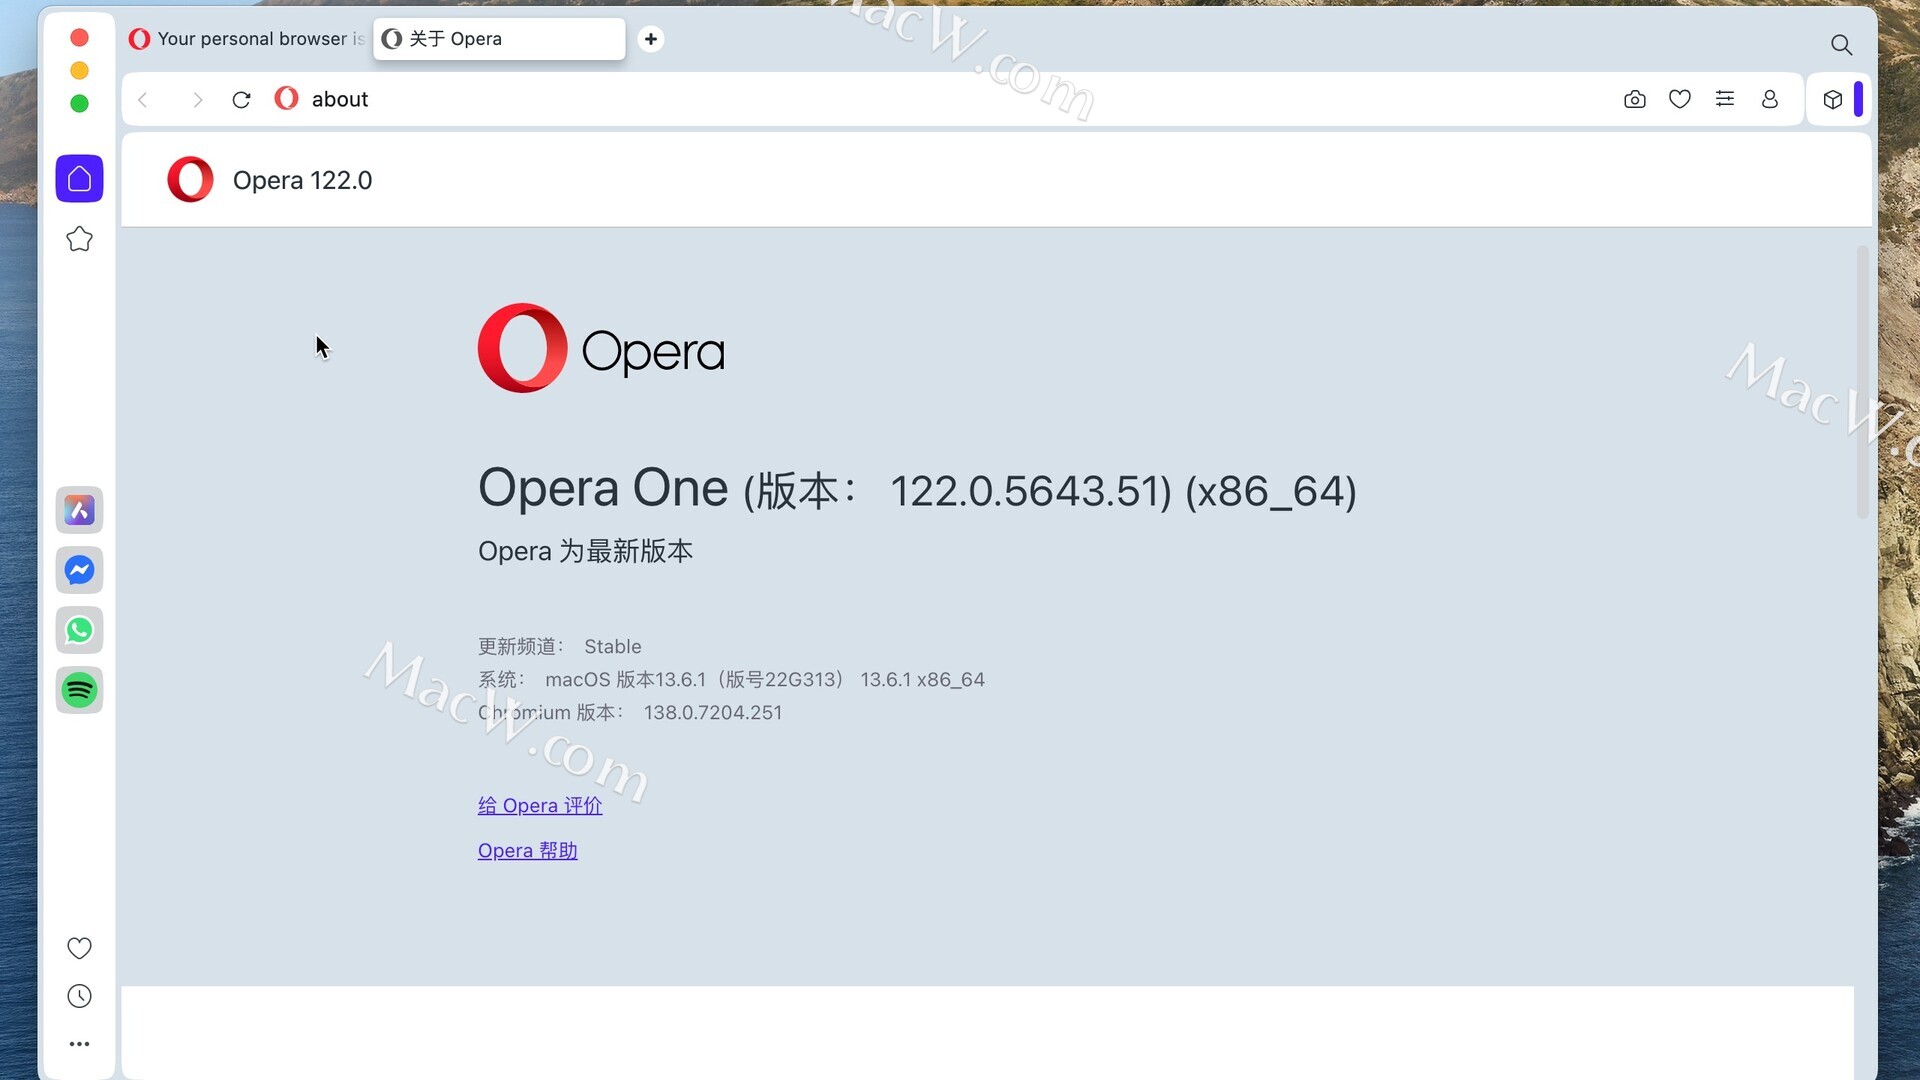Click the sidebar home button
The width and height of the screenshot is (1920, 1080).
point(79,179)
